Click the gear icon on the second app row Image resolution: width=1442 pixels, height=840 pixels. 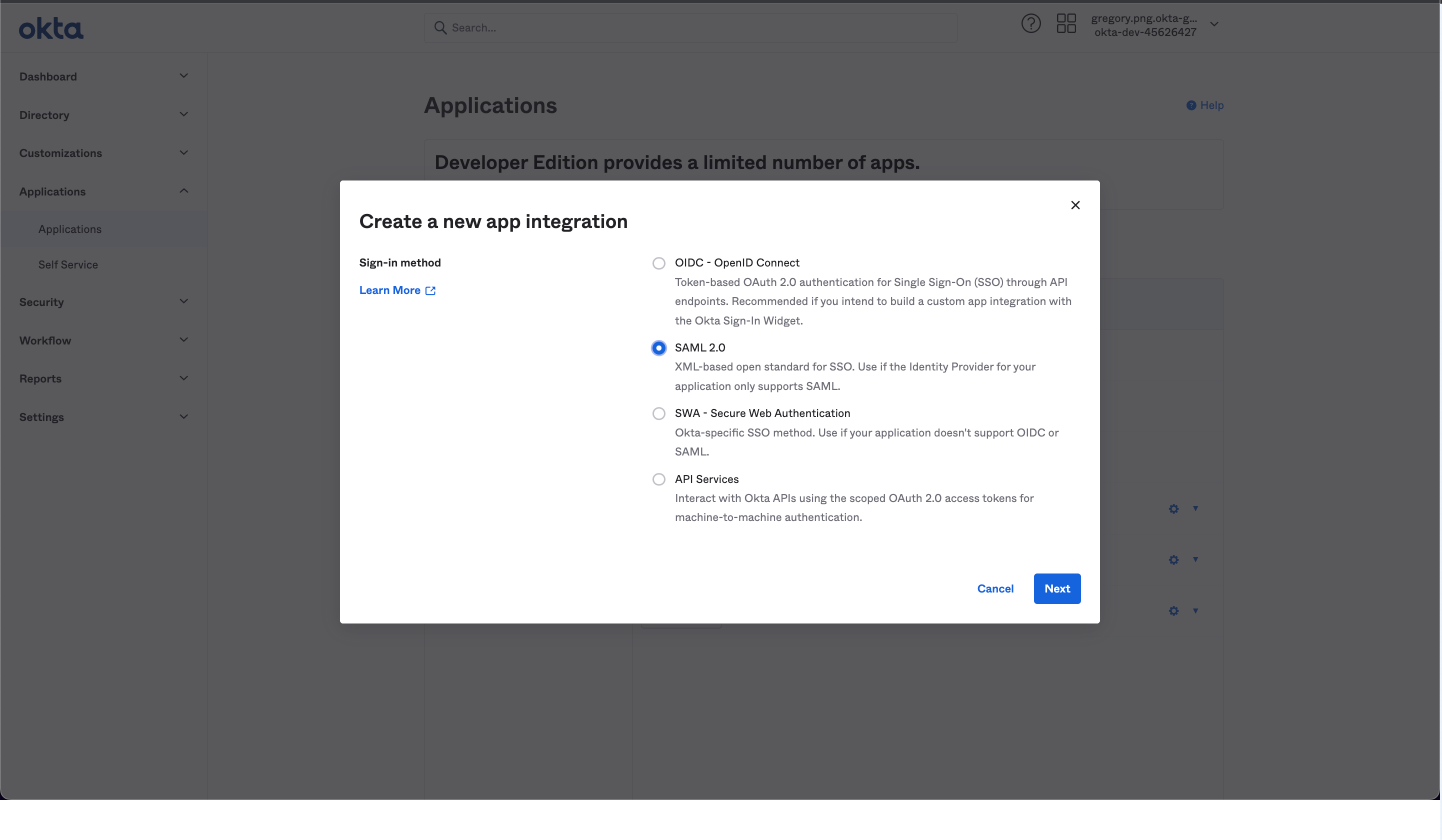[1172, 559]
